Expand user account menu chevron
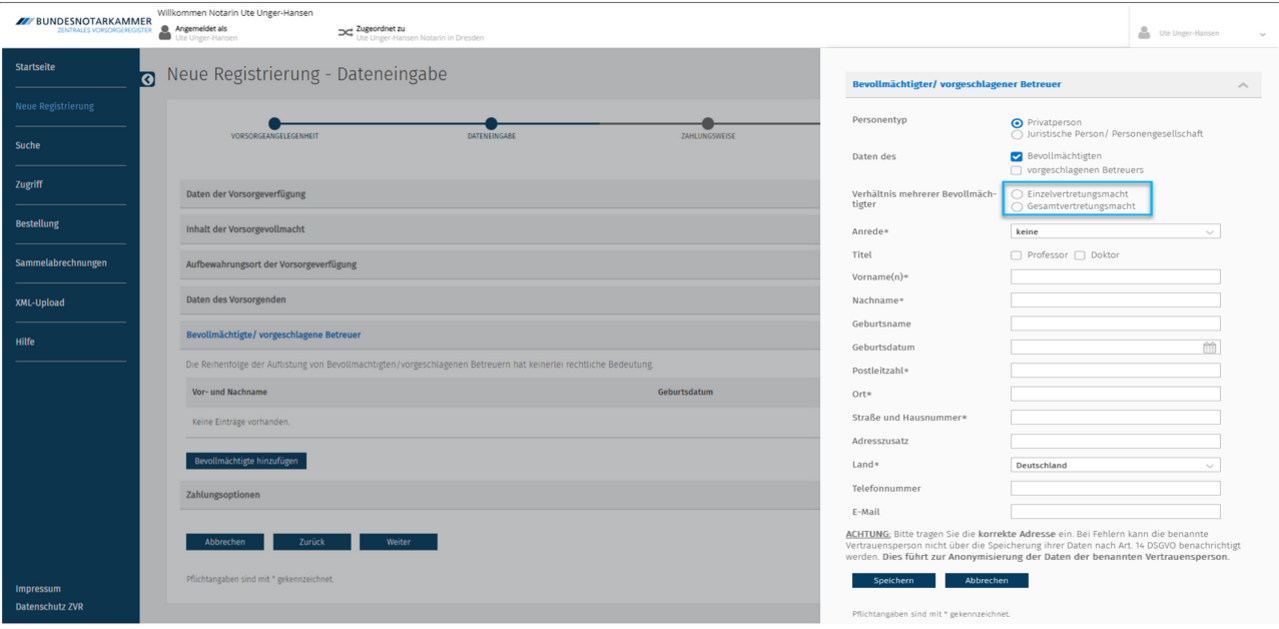The height and width of the screenshot is (629, 1279). click(1262, 34)
